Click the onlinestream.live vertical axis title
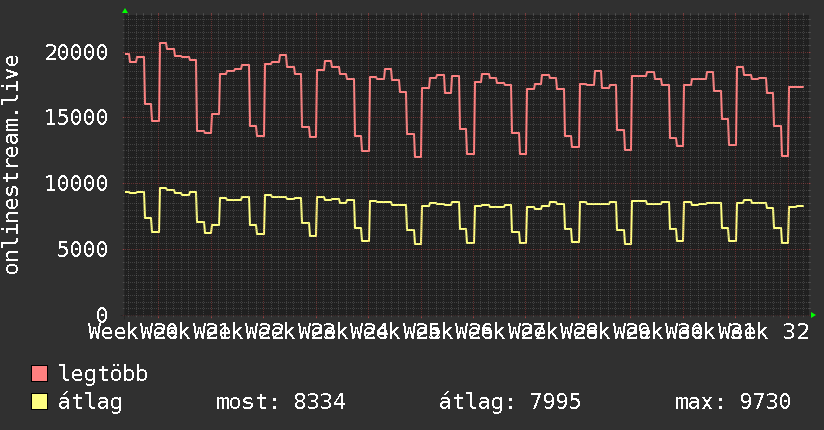This screenshot has height=430, width=824. [11, 165]
